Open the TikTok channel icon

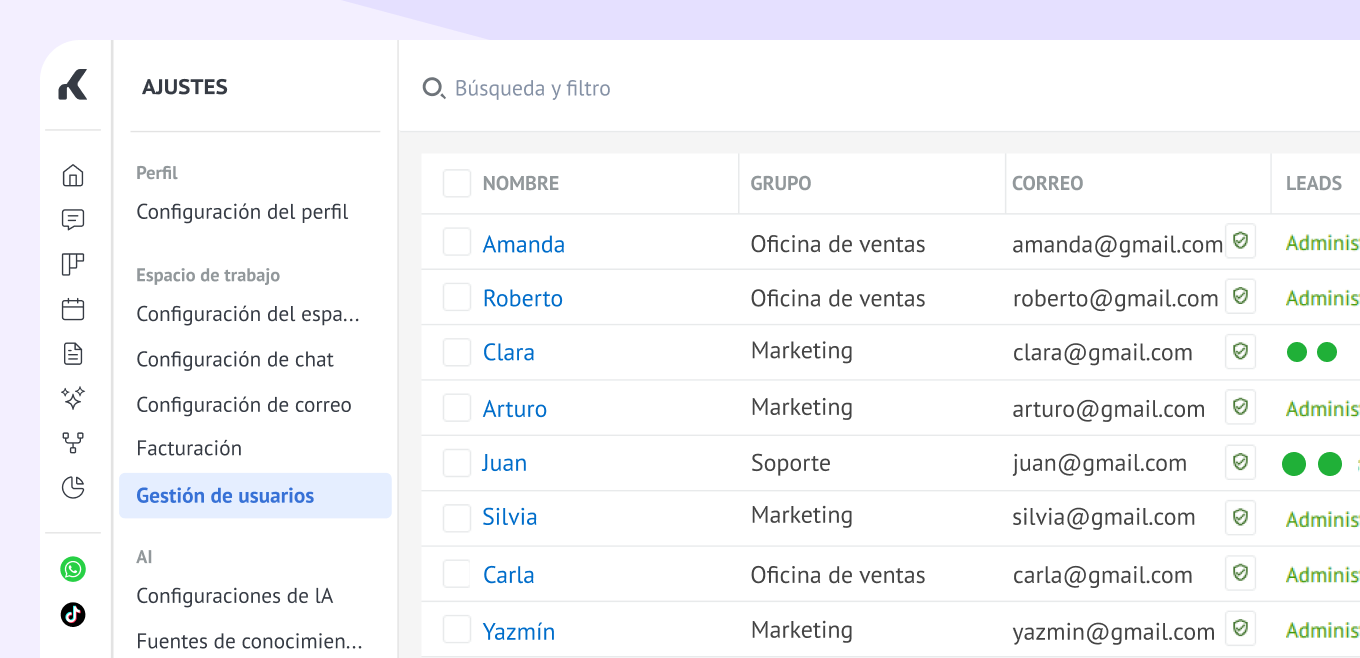tap(73, 614)
